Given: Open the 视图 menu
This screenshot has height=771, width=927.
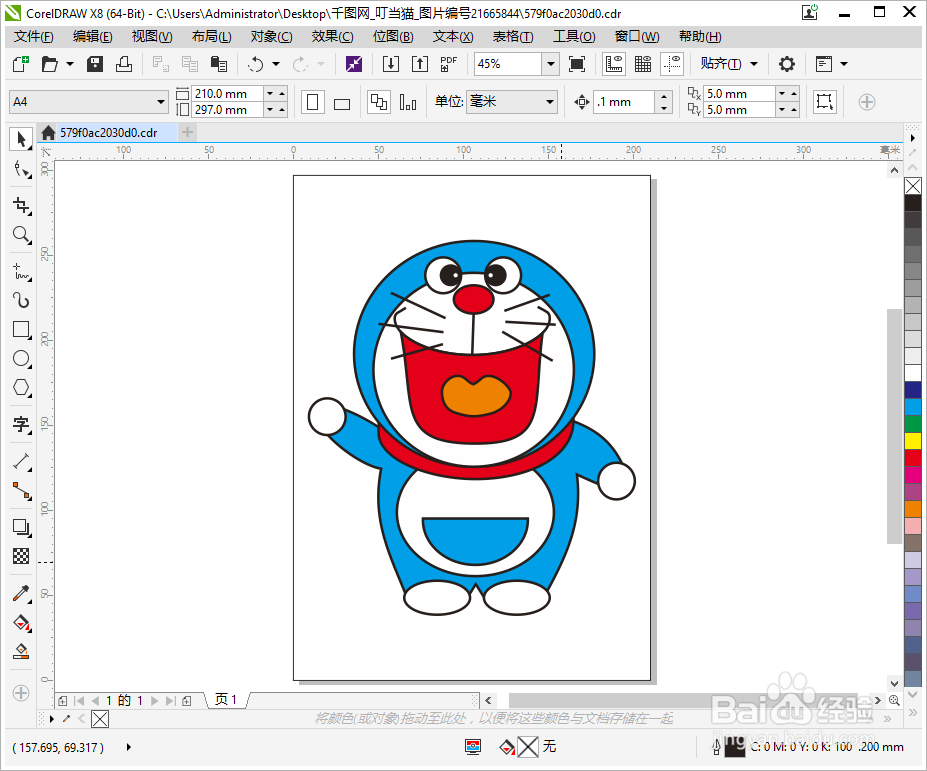Looking at the screenshot, I should click(x=152, y=37).
